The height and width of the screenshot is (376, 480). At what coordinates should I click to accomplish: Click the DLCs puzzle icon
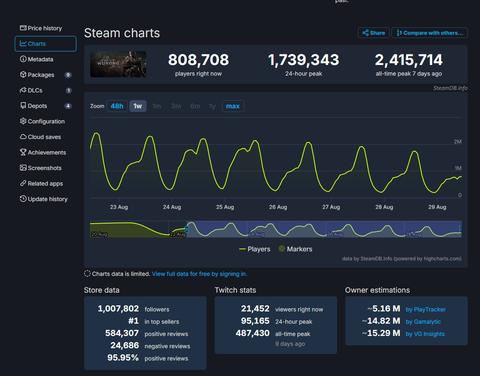(x=23, y=90)
